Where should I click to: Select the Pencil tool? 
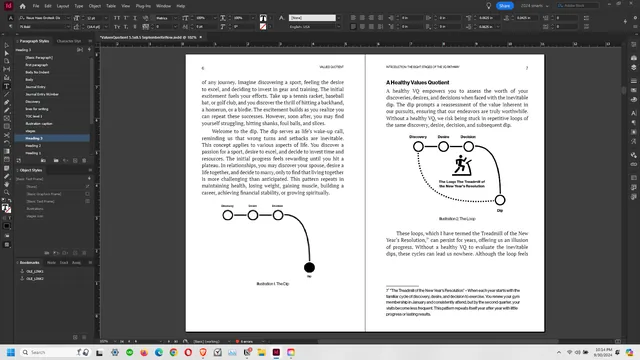(7, 110)
